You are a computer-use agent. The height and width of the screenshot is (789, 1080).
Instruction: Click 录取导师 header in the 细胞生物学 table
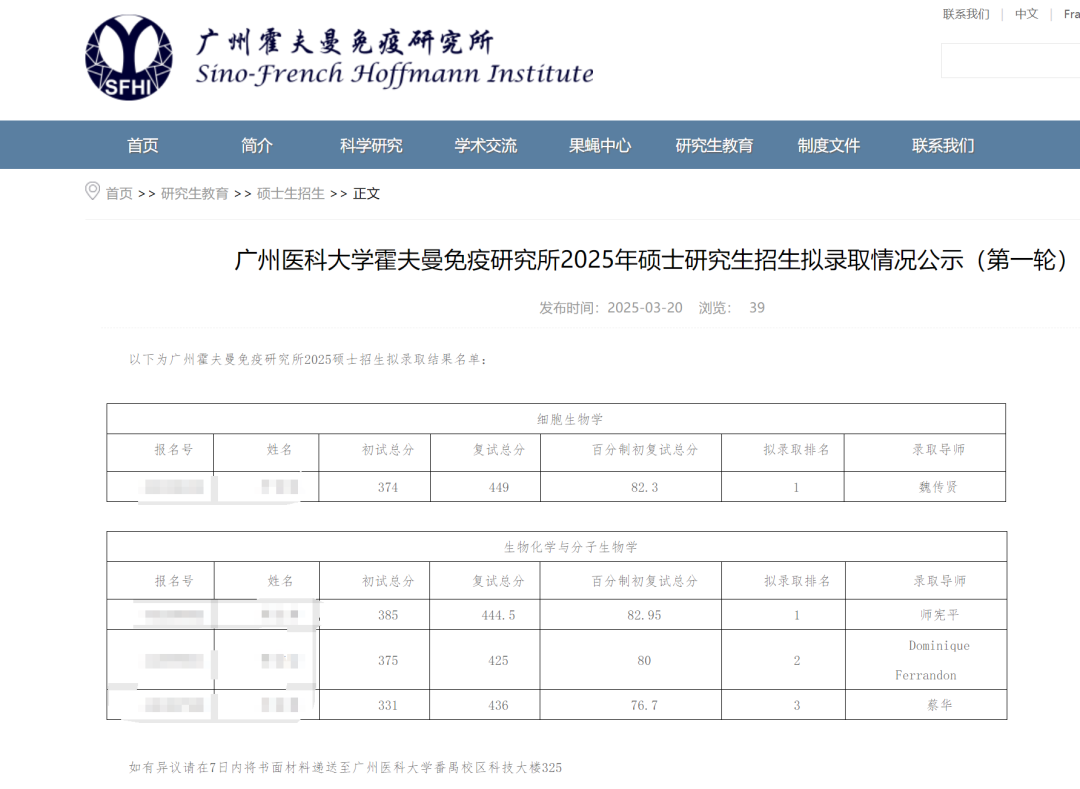tap(939, 450)
